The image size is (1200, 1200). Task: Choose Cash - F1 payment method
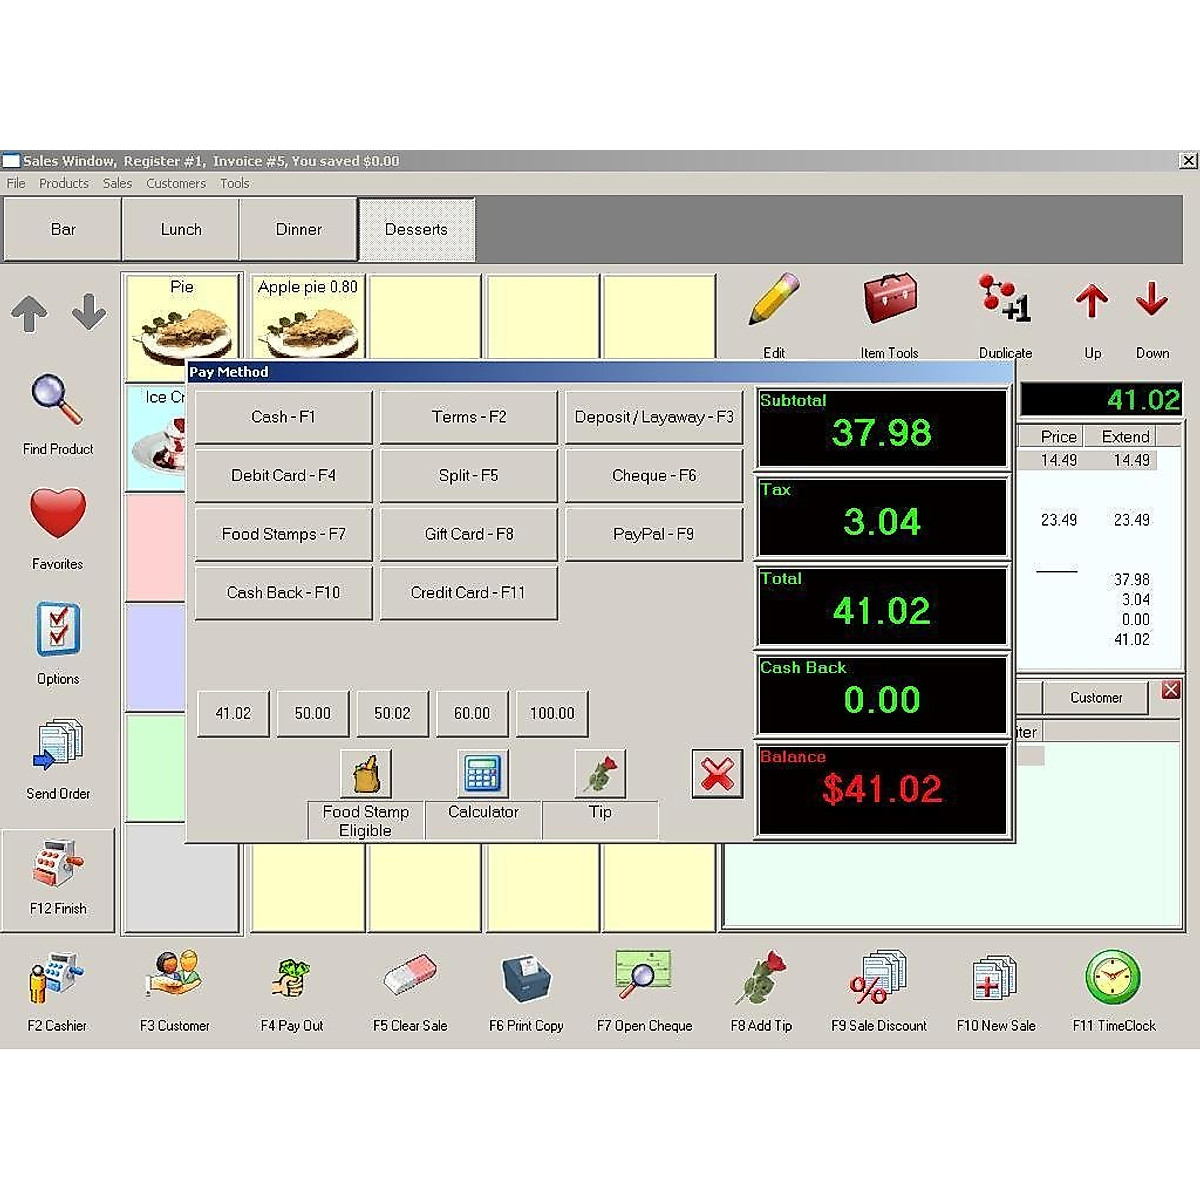point(283,417)
